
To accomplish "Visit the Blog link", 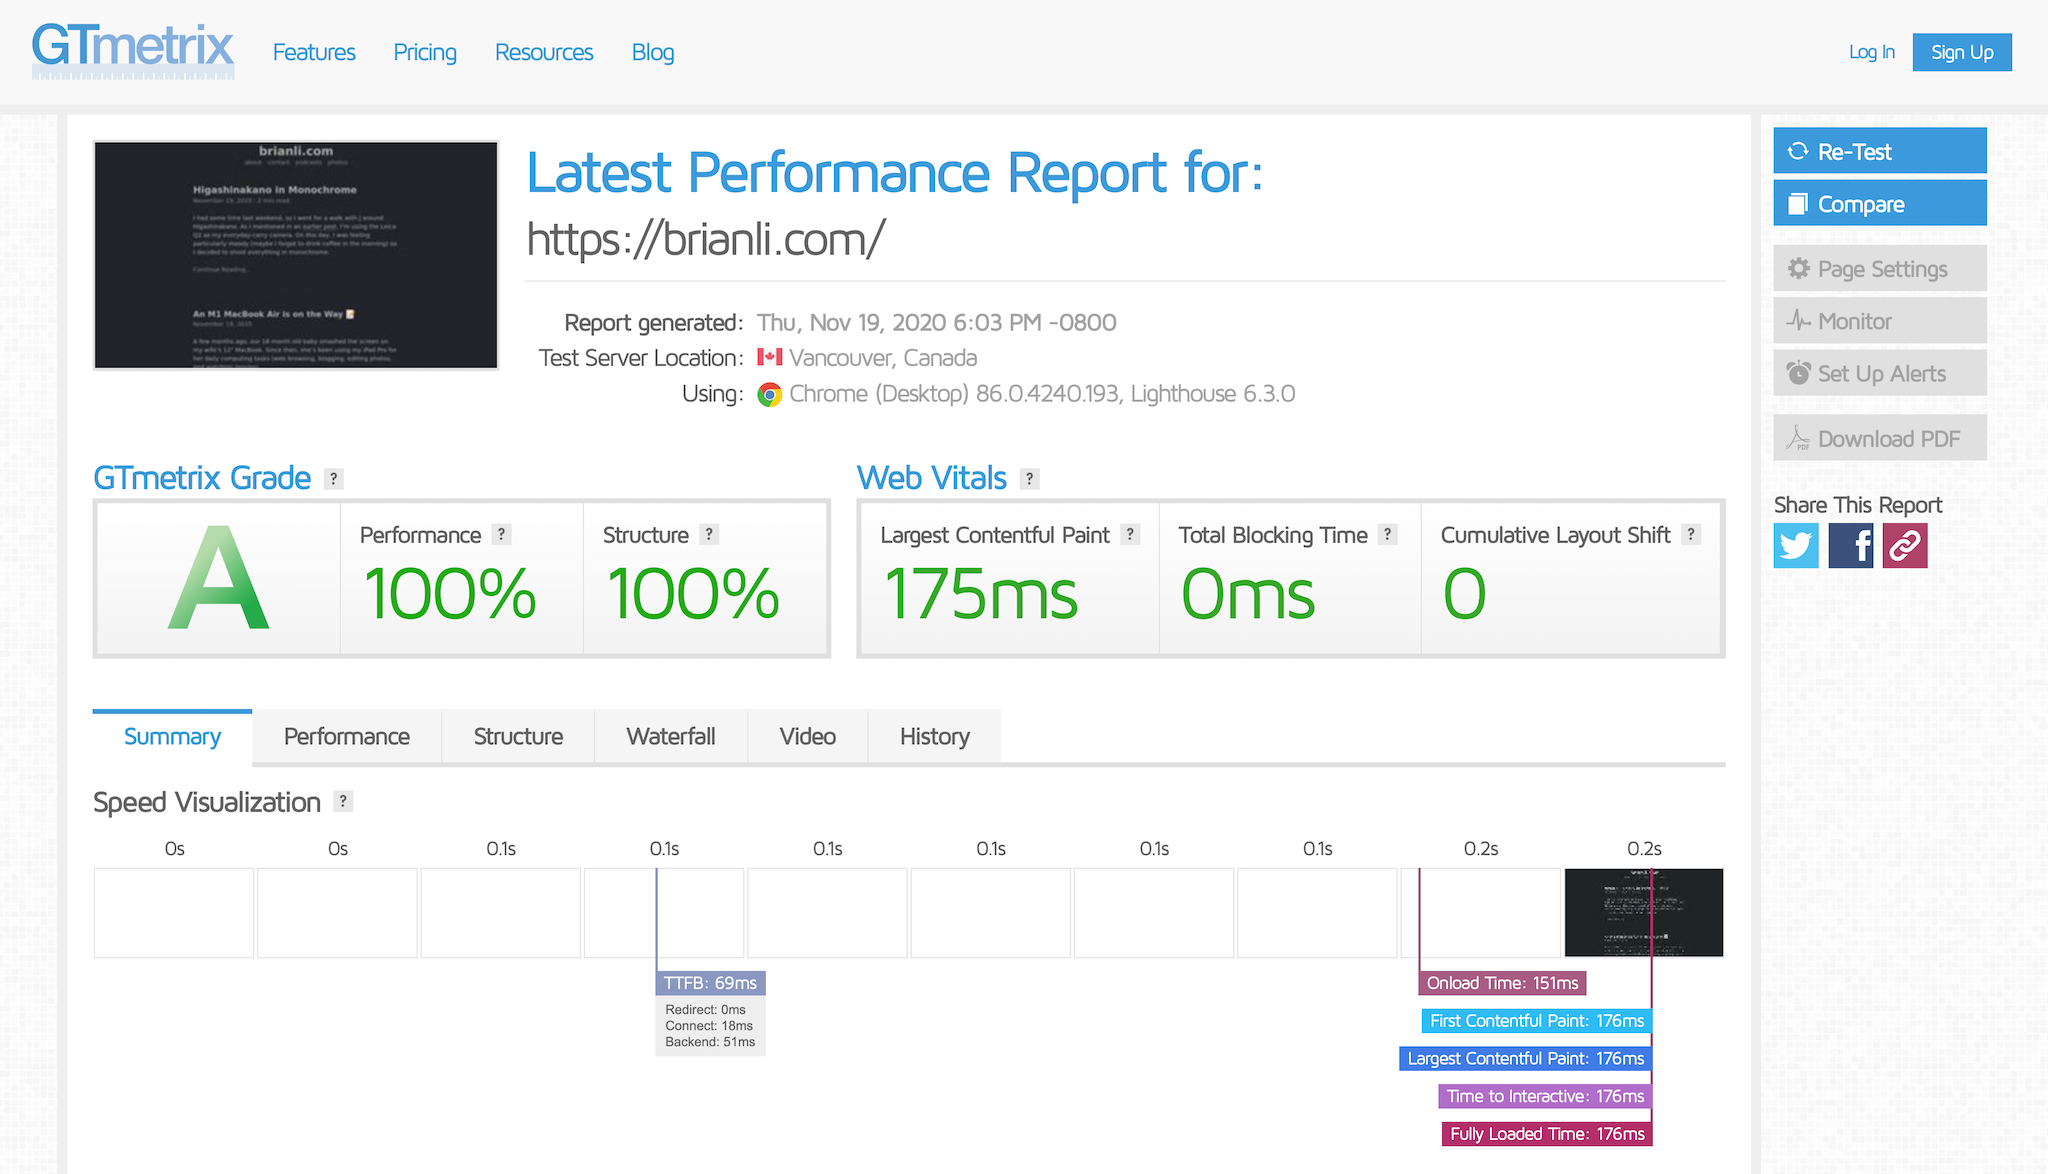I will coord(653,52).
